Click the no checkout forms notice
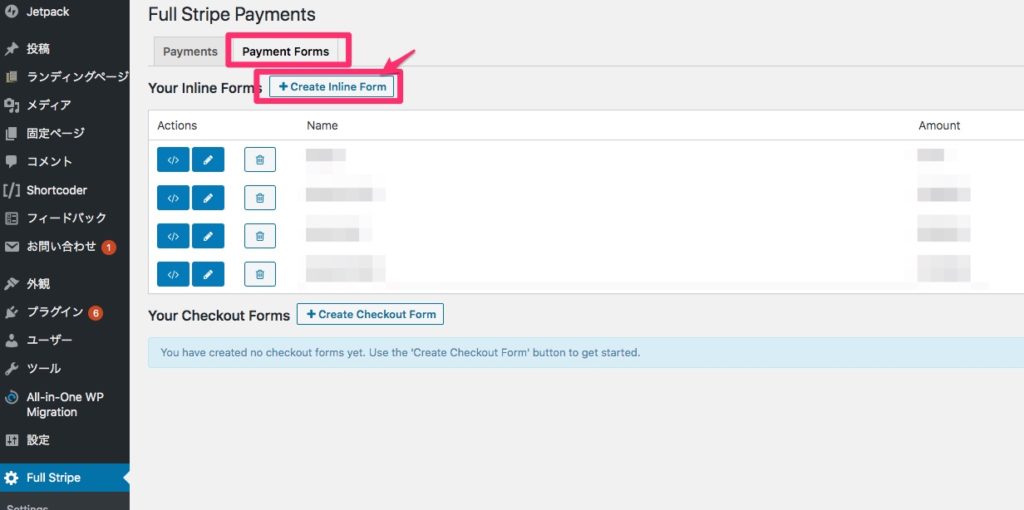The image size is (1024, 510). [586, 353]
